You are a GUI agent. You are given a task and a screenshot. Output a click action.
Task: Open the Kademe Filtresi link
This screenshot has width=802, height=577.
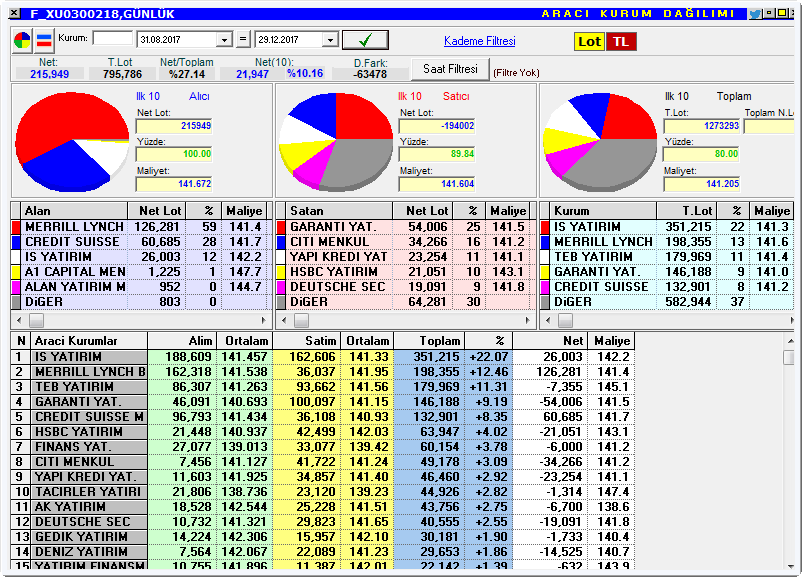tap(480, 41)
